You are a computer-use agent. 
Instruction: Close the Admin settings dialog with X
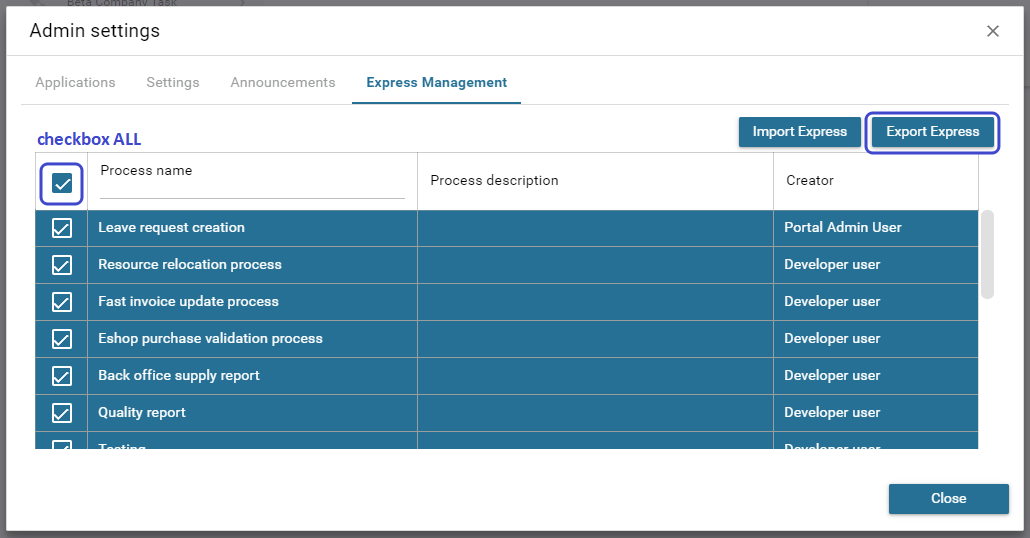coord(992,31)
